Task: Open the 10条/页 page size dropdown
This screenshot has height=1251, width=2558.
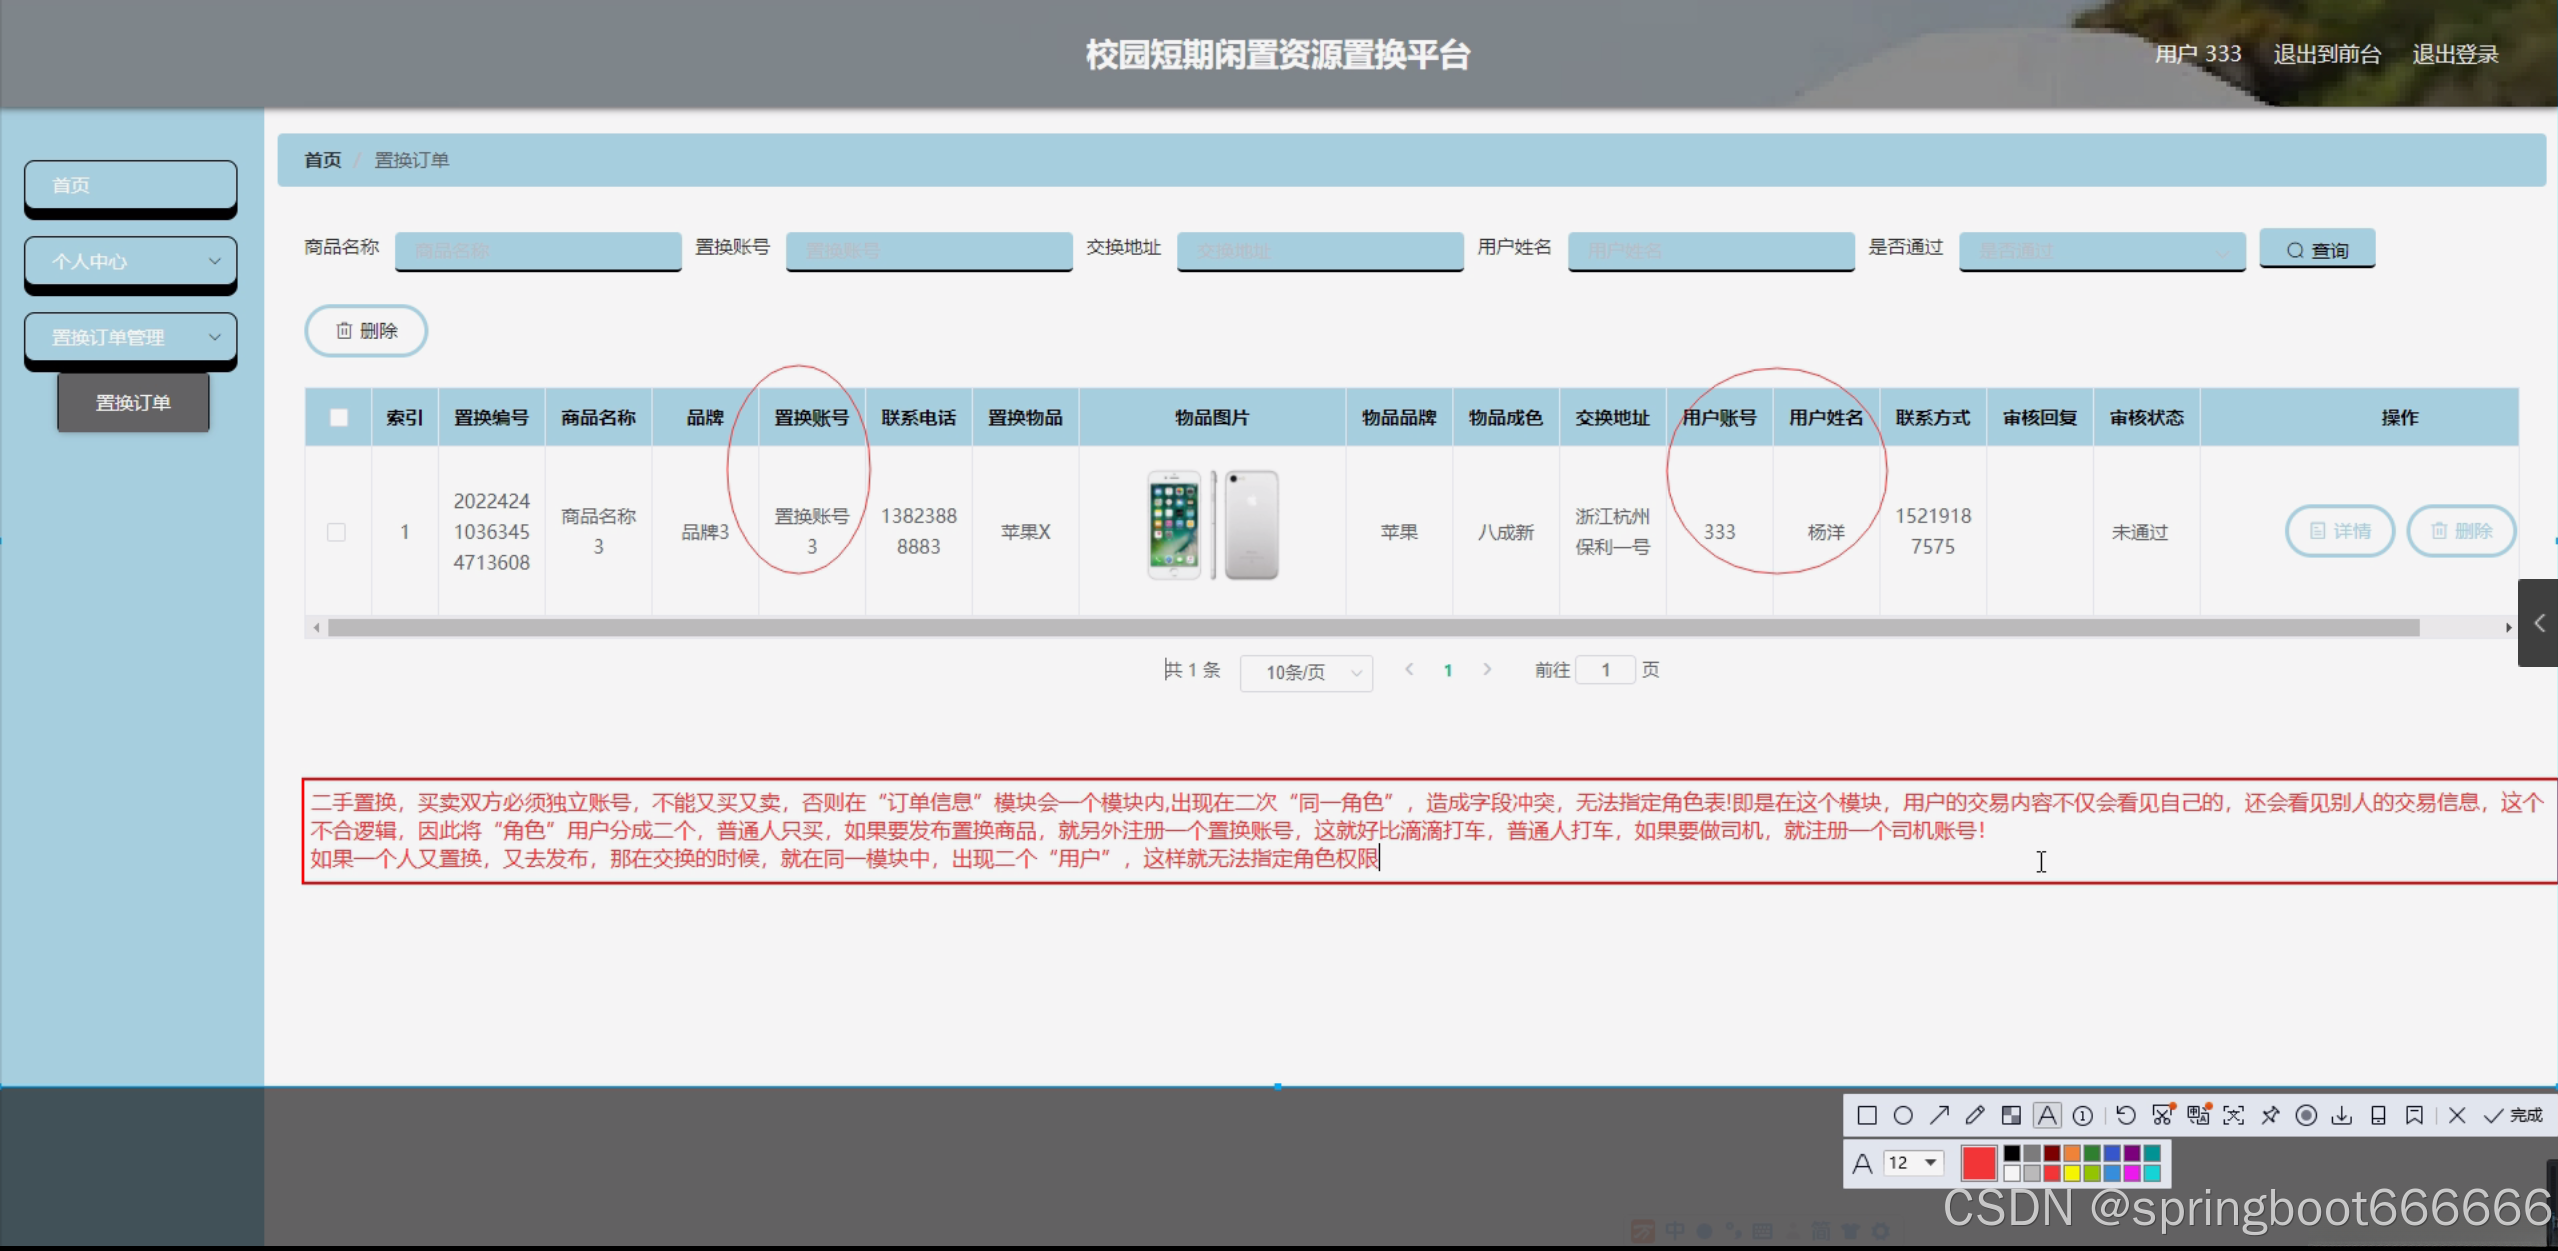Action: [x=1306, y=672]
